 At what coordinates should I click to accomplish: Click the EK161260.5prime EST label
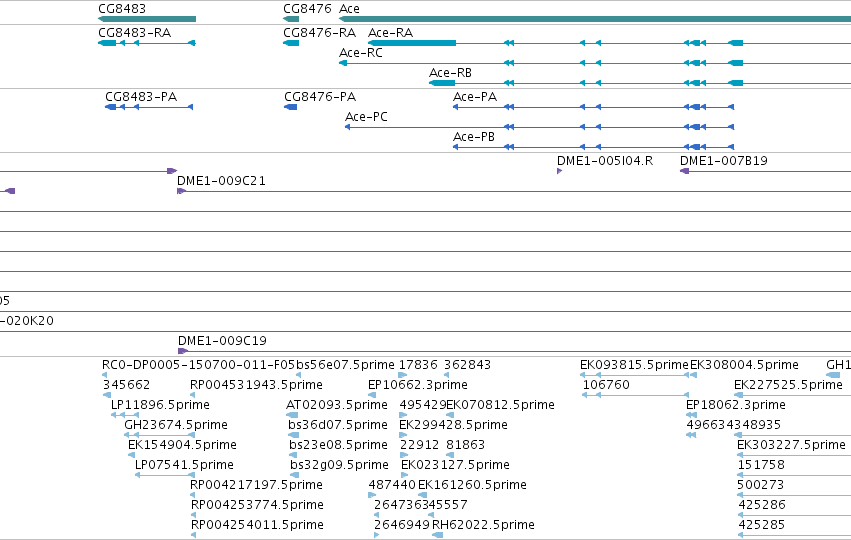coord(473,485)
